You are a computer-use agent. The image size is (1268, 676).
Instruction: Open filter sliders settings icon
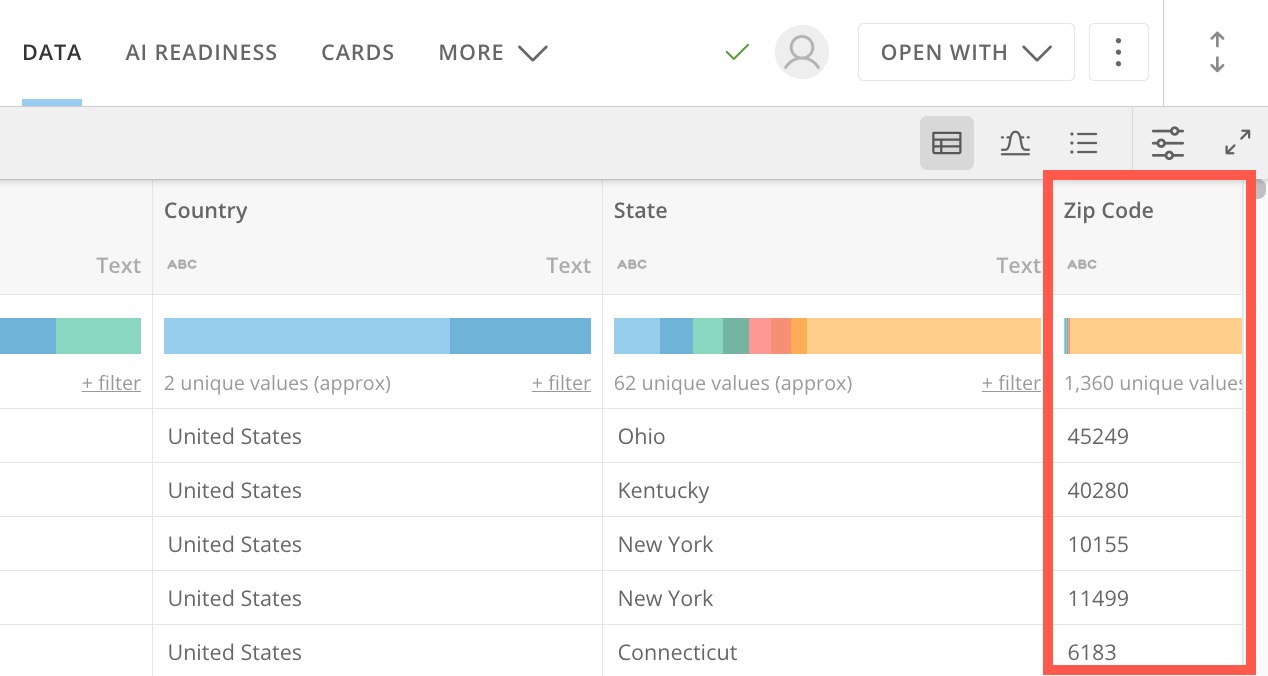[x=1167, y=143]
